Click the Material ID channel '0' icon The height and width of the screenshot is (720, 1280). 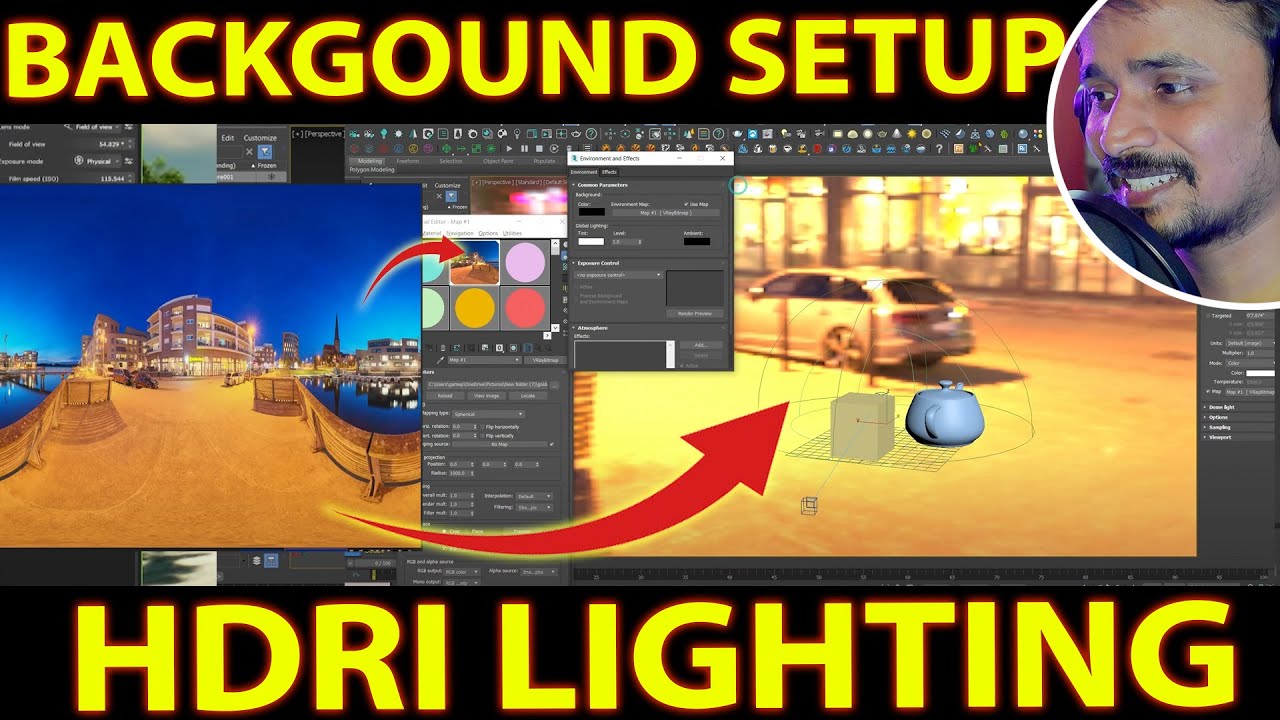click(499, 347)
